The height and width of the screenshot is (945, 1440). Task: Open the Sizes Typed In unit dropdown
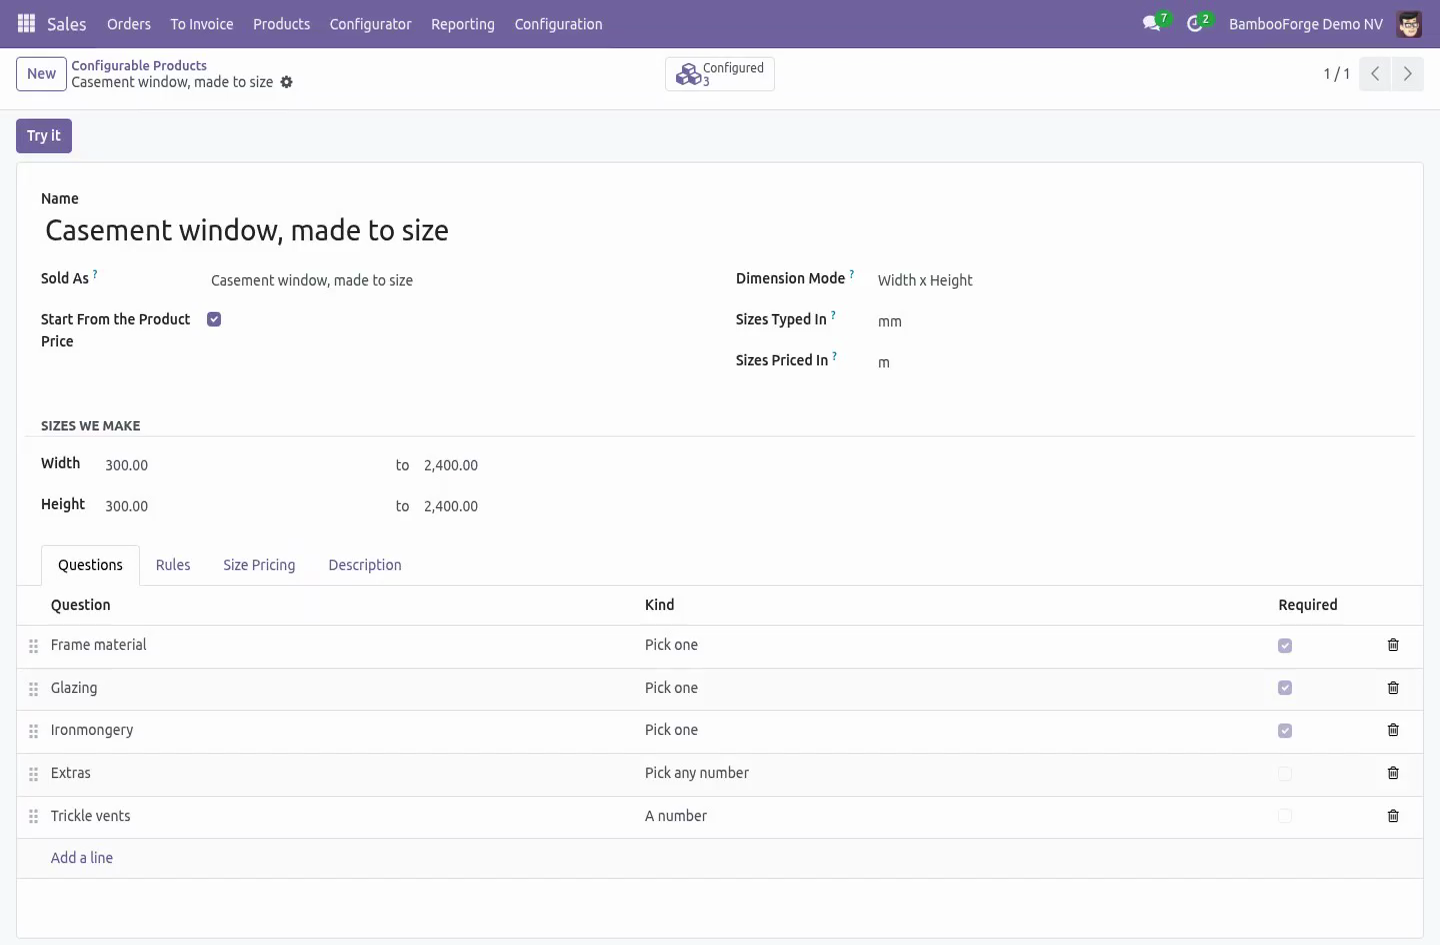coord(1138,322)
